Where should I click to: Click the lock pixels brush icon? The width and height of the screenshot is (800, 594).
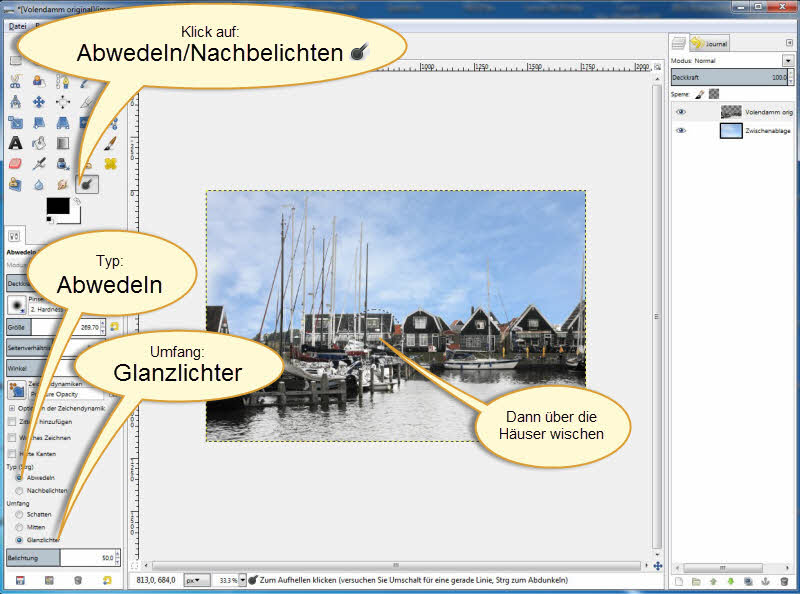coord(699,94)
